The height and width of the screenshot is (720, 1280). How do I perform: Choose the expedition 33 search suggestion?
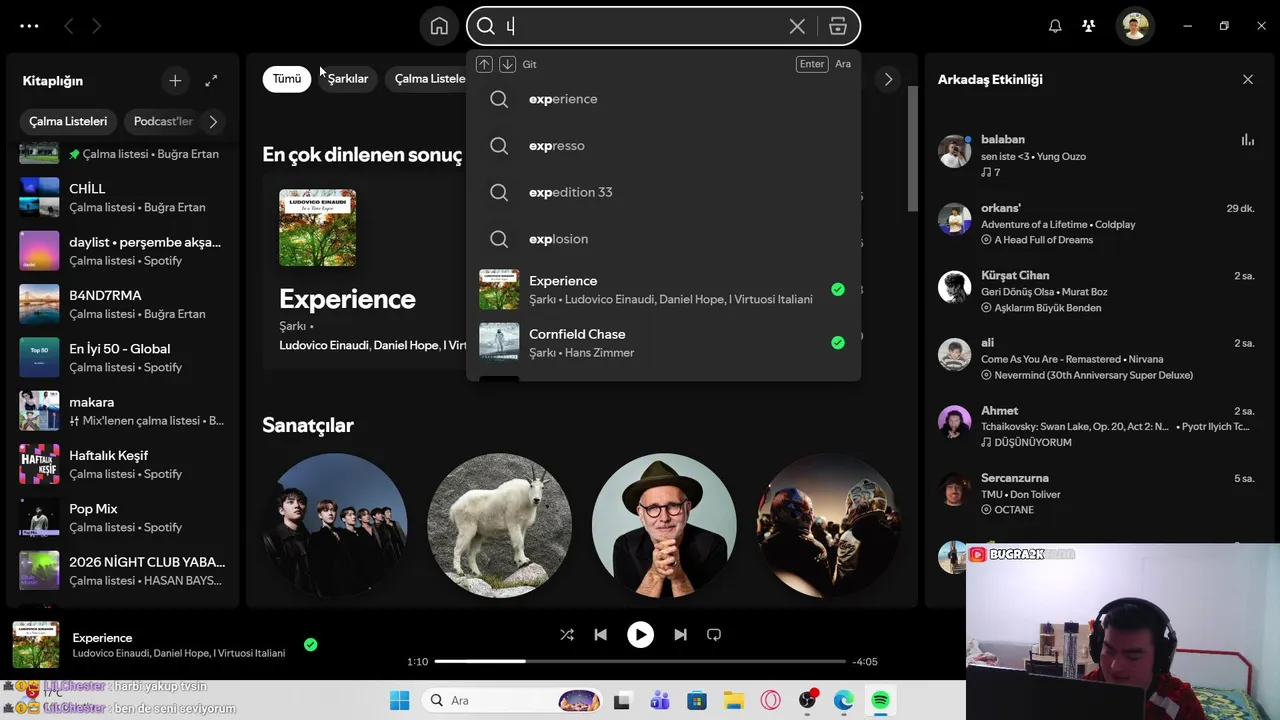pyautogui.click(x=663, y=192)
